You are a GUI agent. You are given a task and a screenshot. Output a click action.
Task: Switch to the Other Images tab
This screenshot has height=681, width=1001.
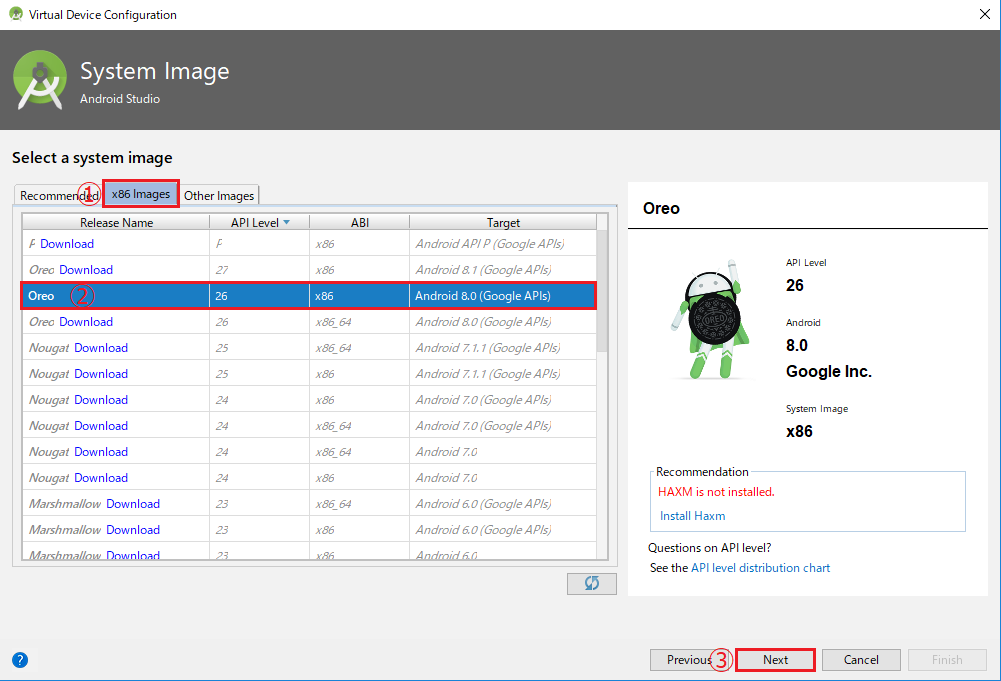pos(219,195)
